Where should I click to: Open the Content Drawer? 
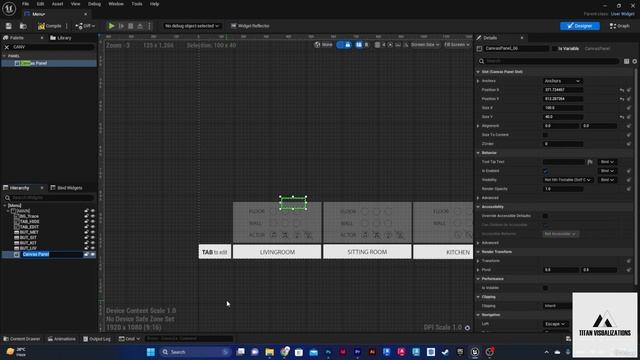coord(22,339)
